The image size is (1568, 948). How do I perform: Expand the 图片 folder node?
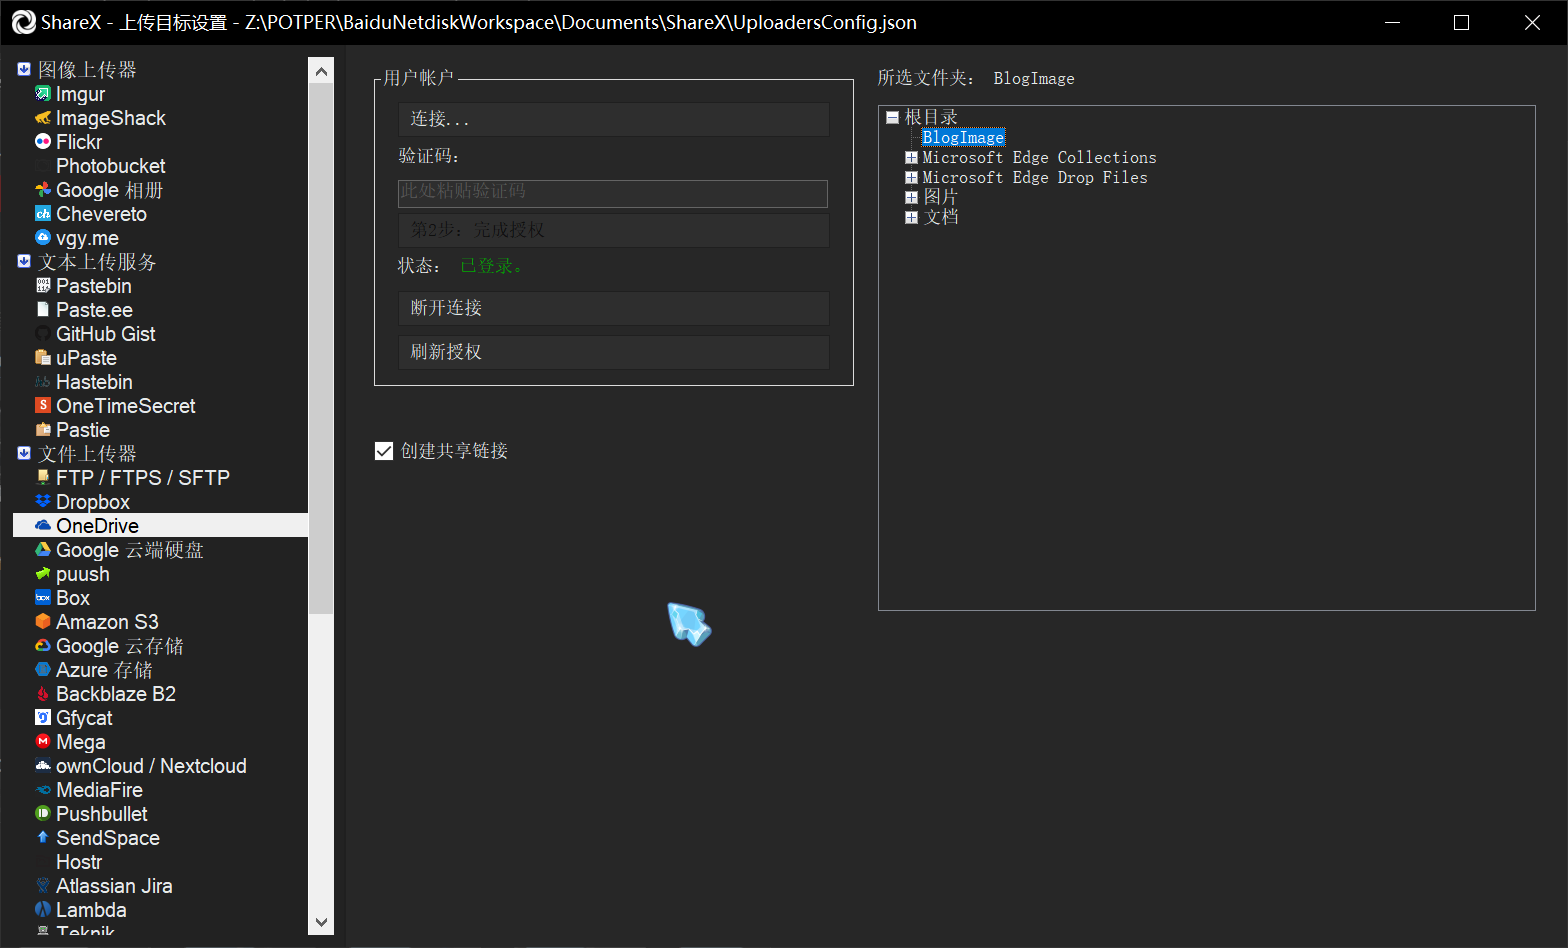pyautogui.click(x=911, y=197)
